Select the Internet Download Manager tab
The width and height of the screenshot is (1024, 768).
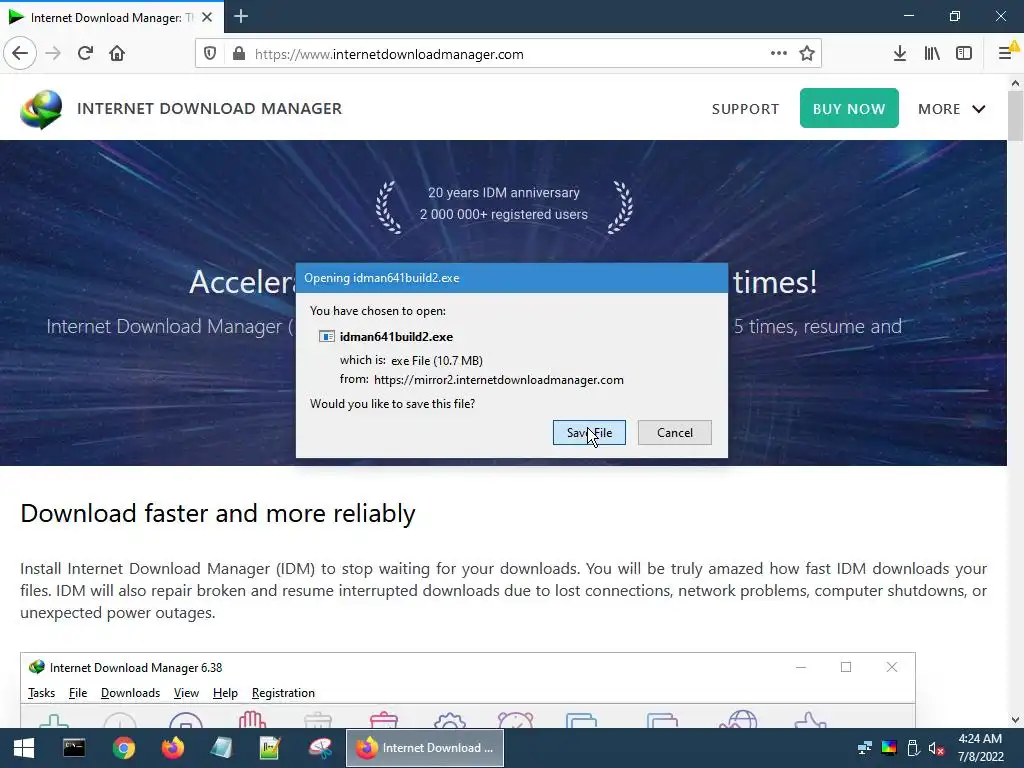112,17
